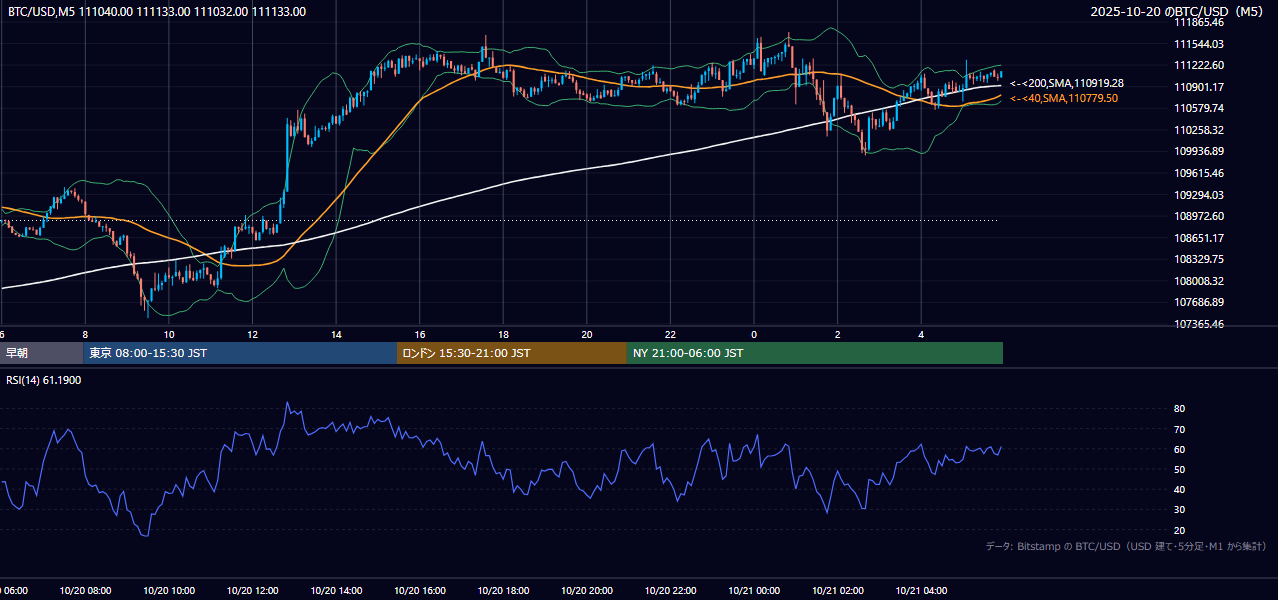Click the 10/20 12:00 time axis label

(x=252, y=591)
